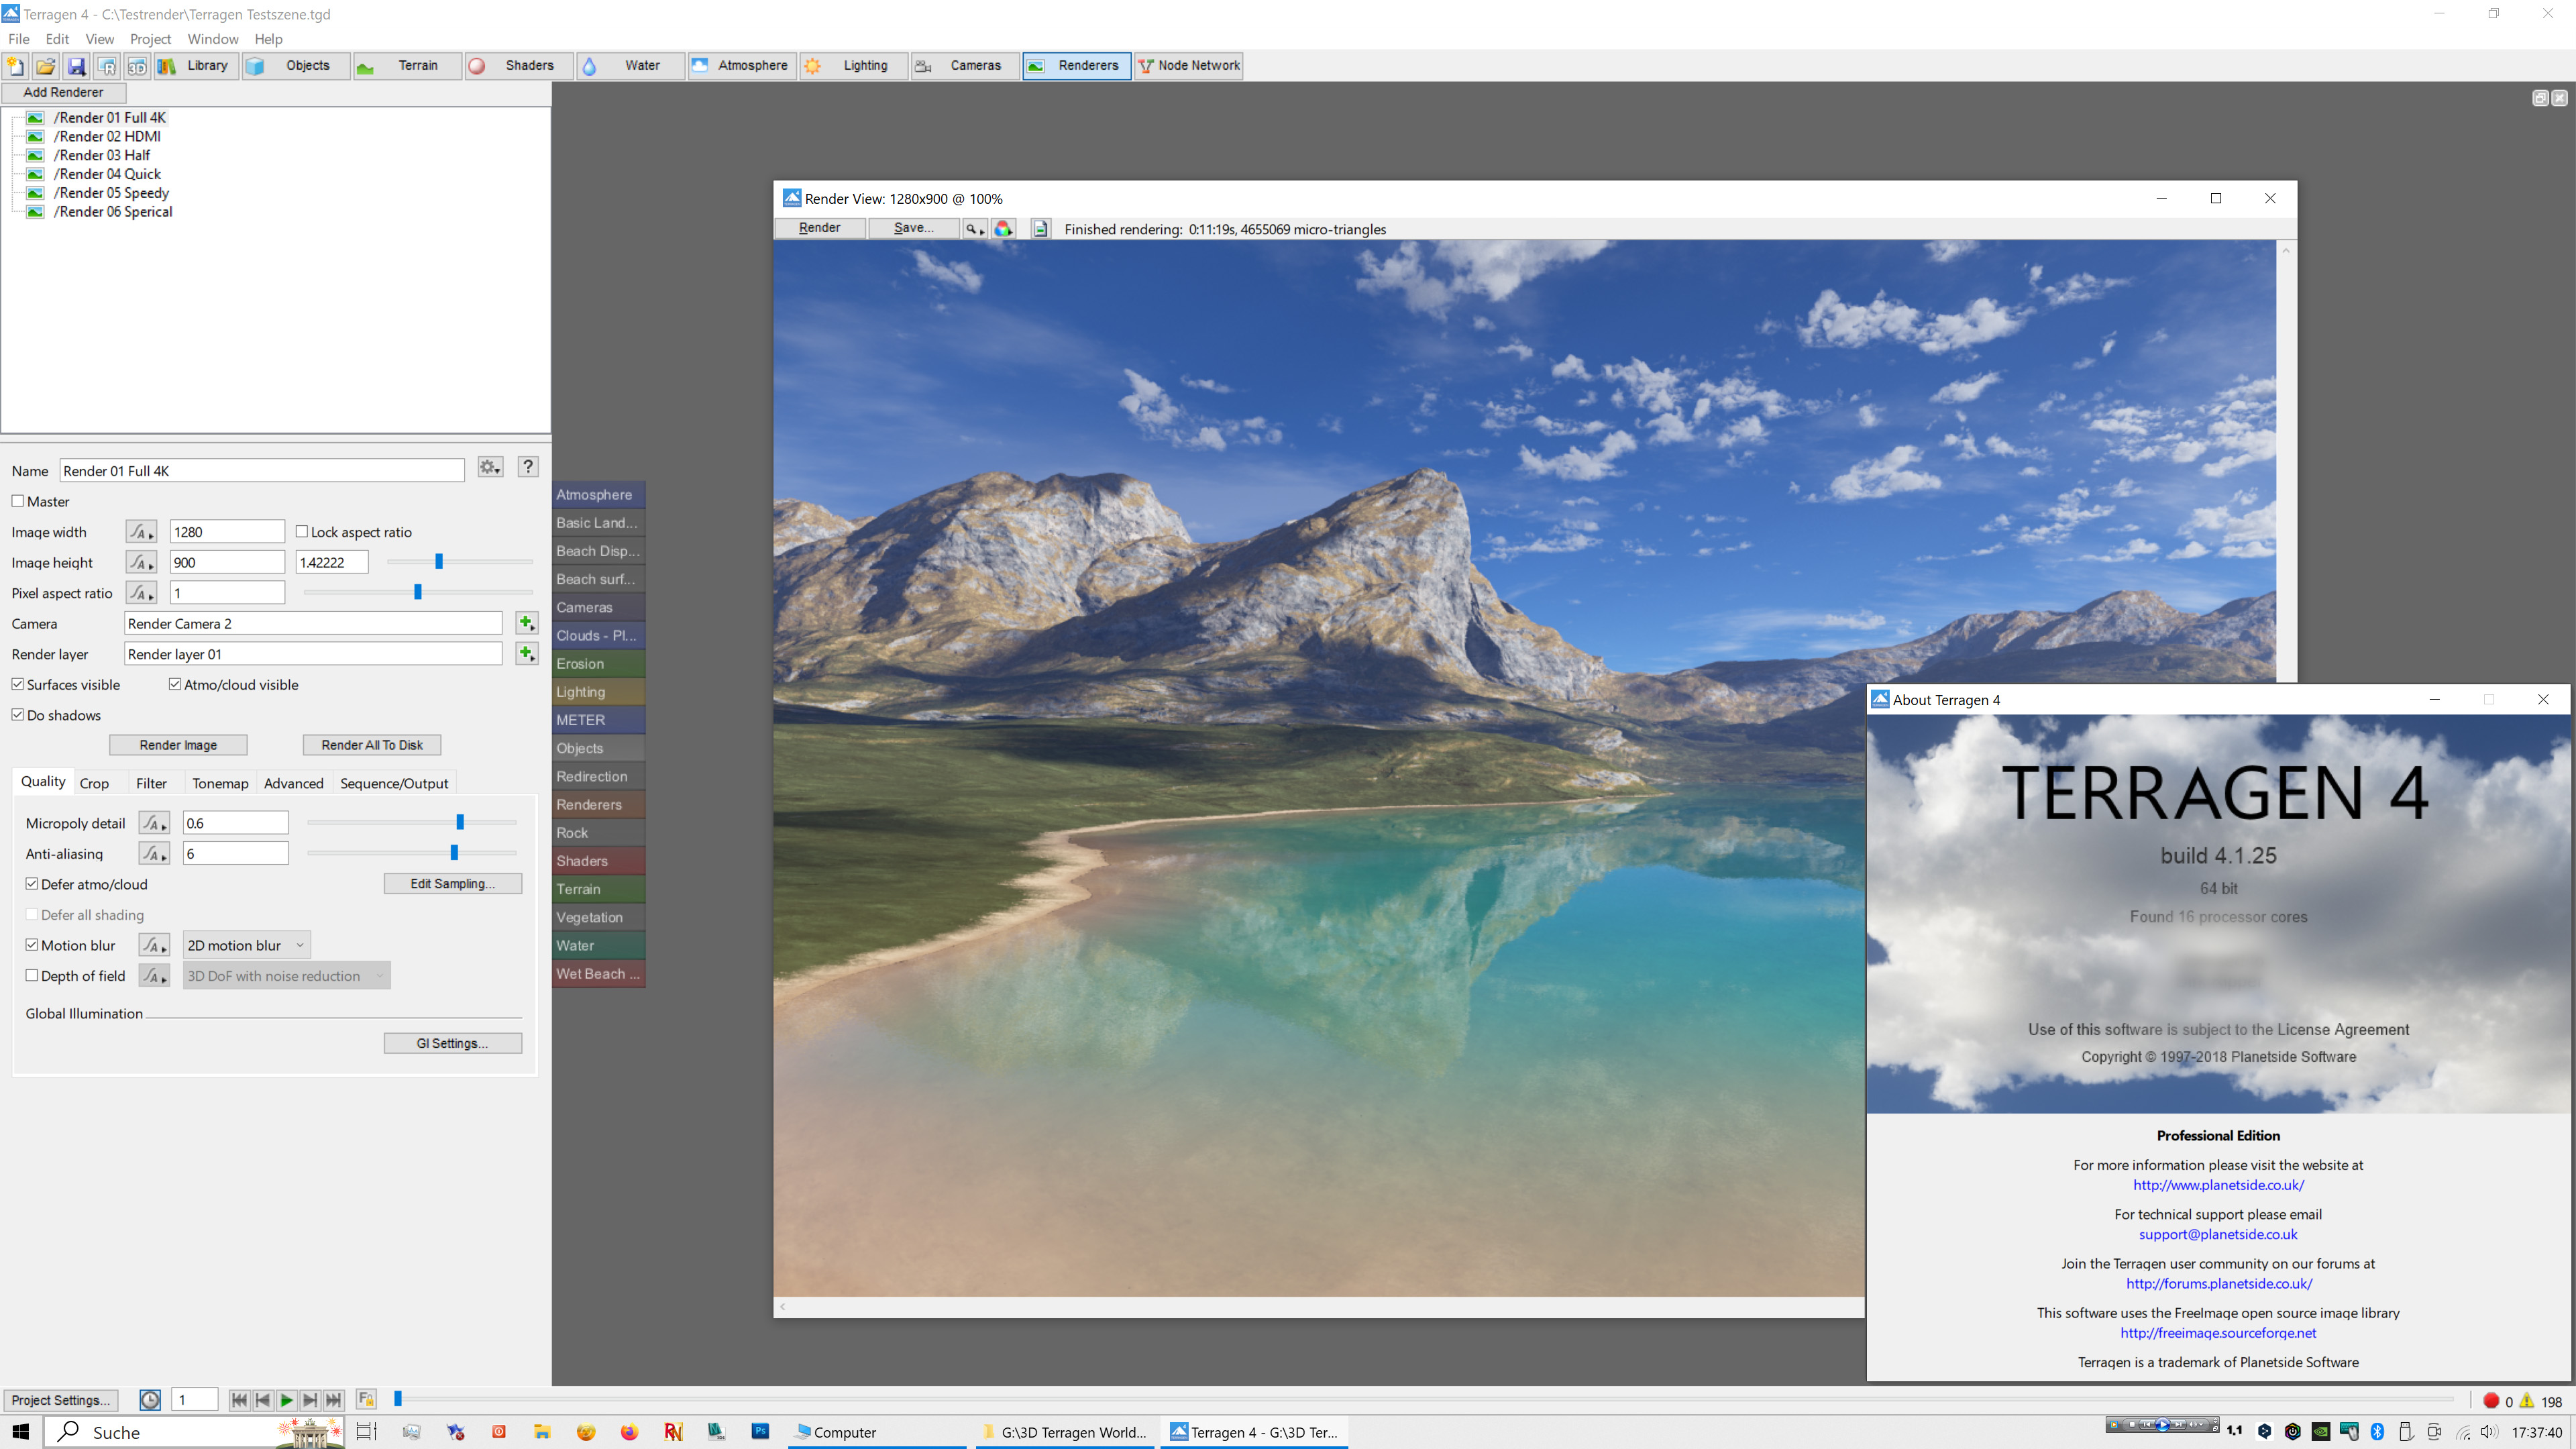The image size is (2576, 1449).
Task: Open animation menu for Pixel aspect ratio
Action: coord(141,593)
